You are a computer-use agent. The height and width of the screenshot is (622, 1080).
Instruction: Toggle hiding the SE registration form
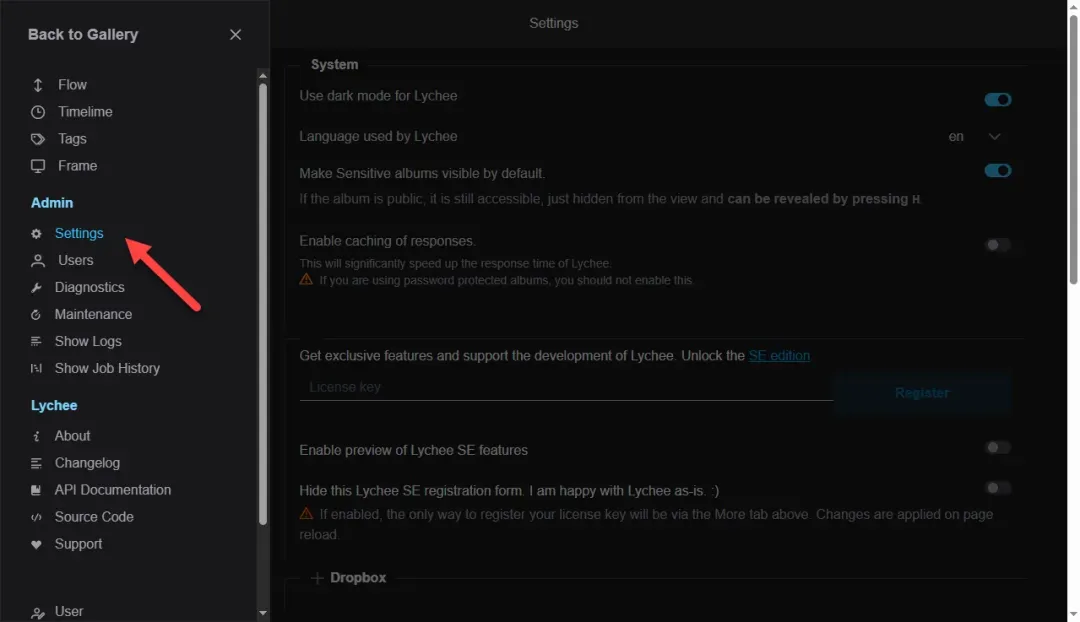(997, 488)
